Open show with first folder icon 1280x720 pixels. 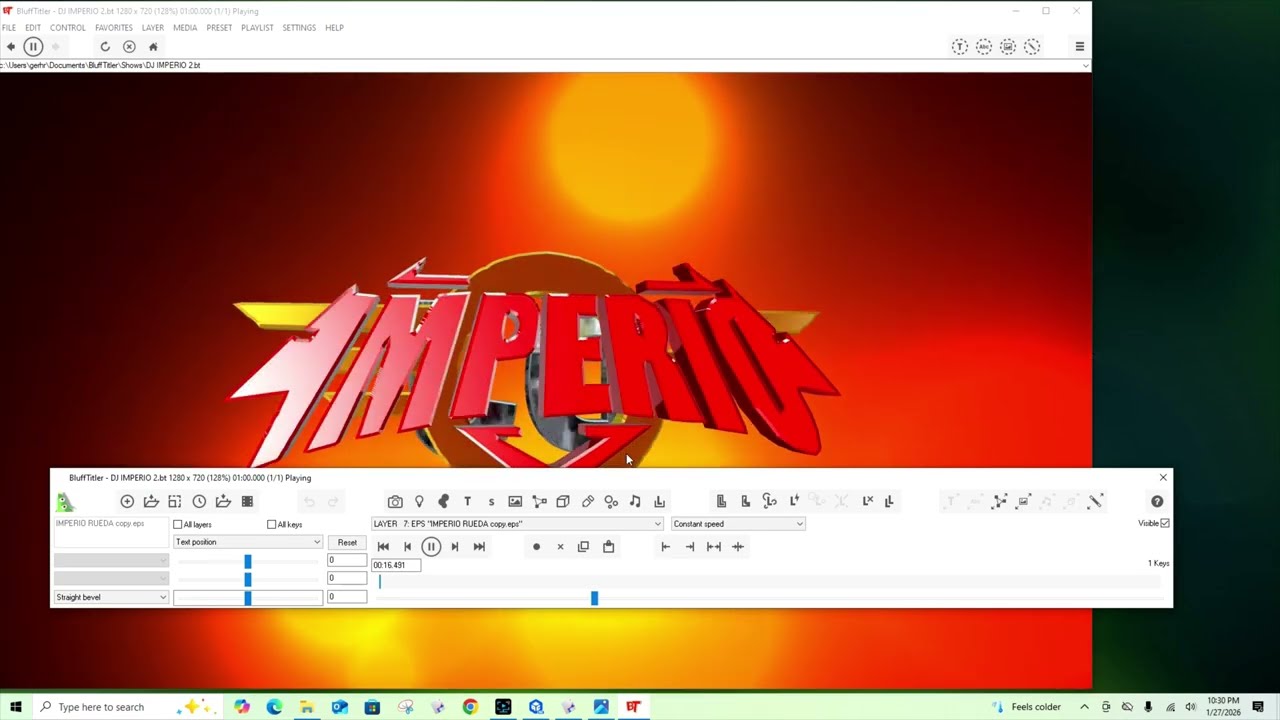(151, 501)
